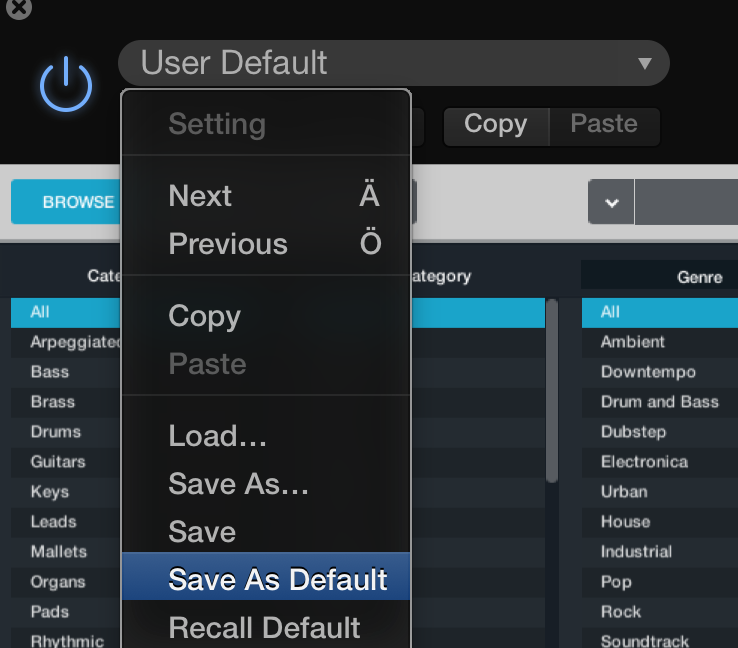738x648 pixels.
Task: Toggle the plug-in power button
Action: (x=66, y=84)
